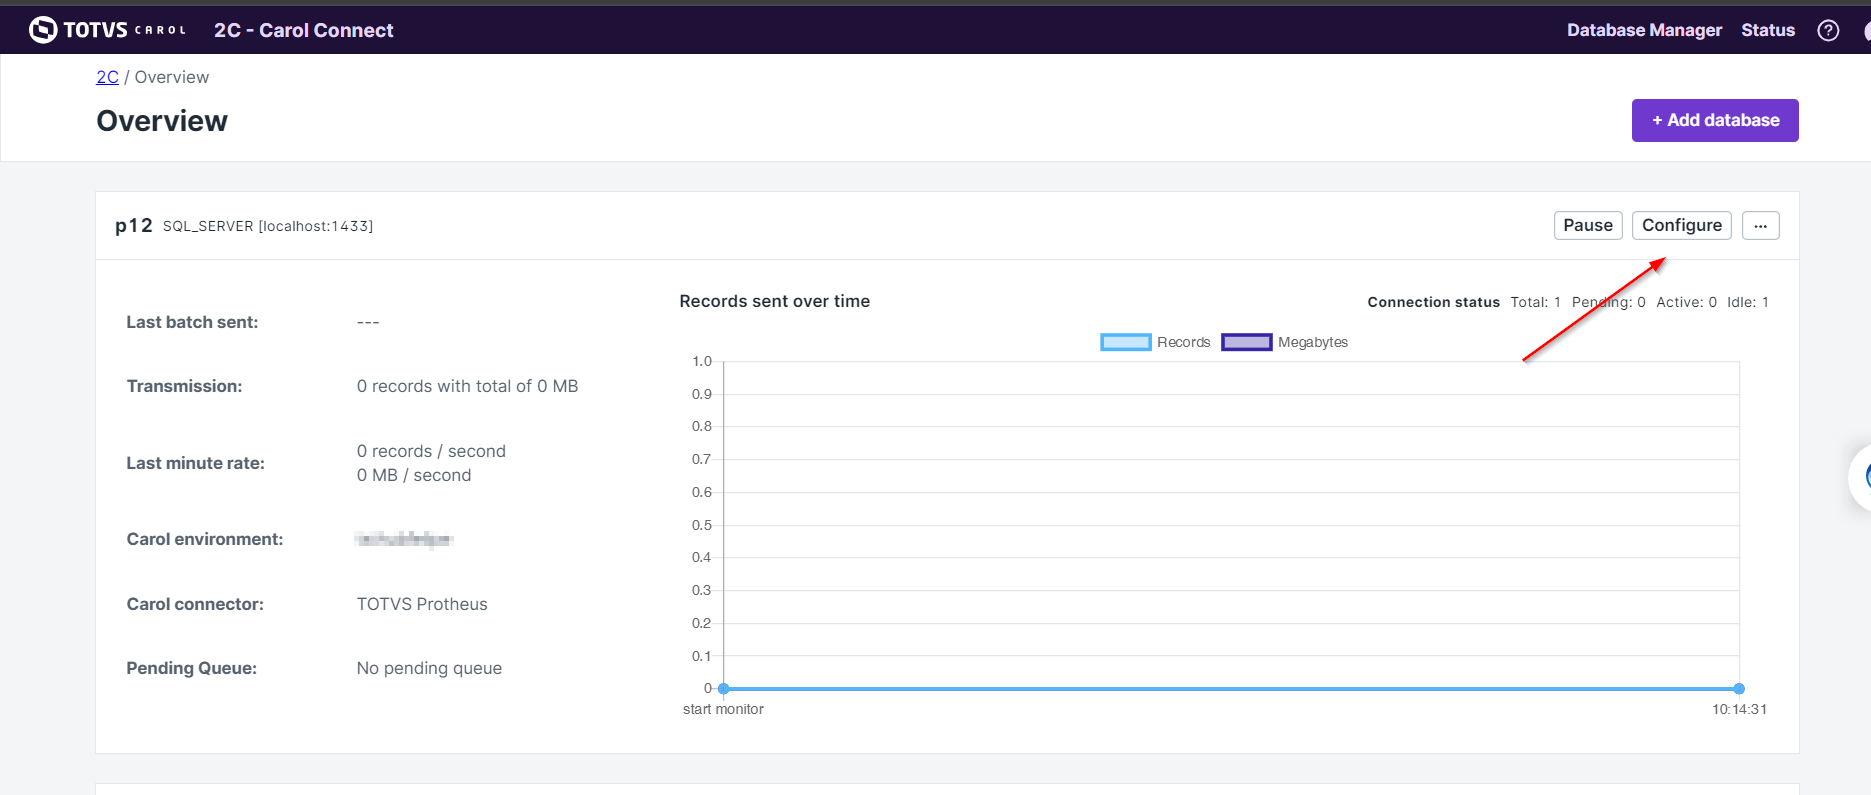1871x795 pixels.
Task: Open the p12 more options ellipsis
Action: coord(1760,226)
